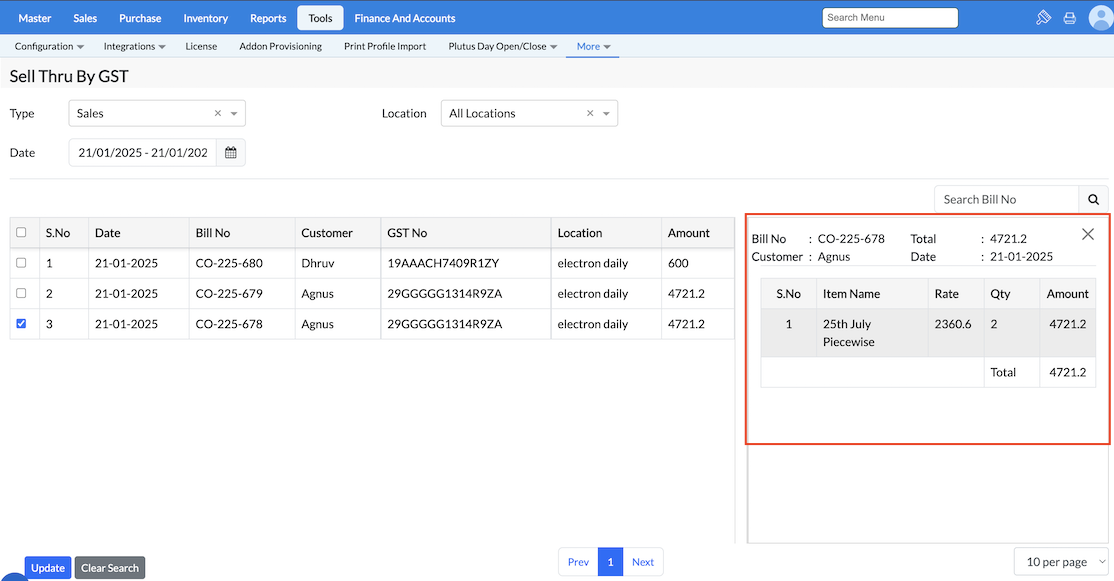Click the Update button
The image size is (1114, 581).
(48, 568)
